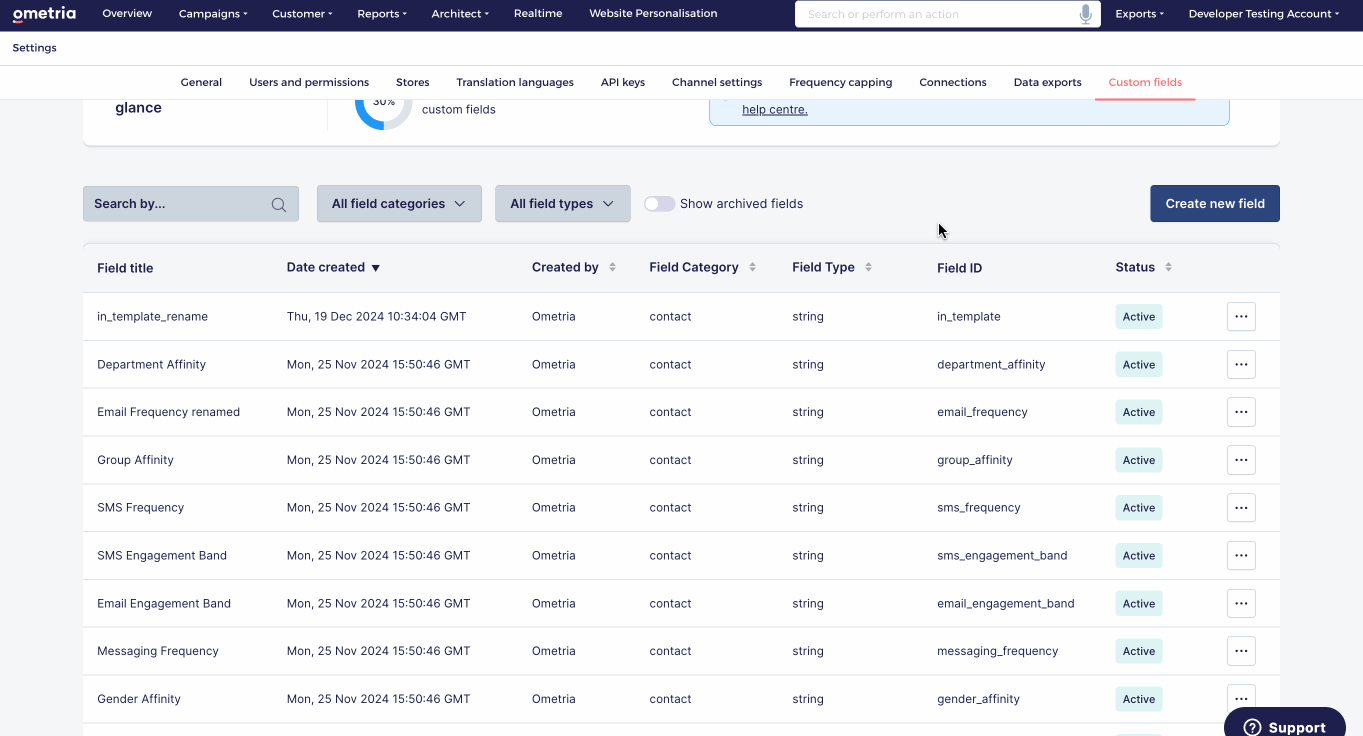Click the question mark Support icon
The width and height of the screenshot is (1363, 736).
(x=1252, y=727)
